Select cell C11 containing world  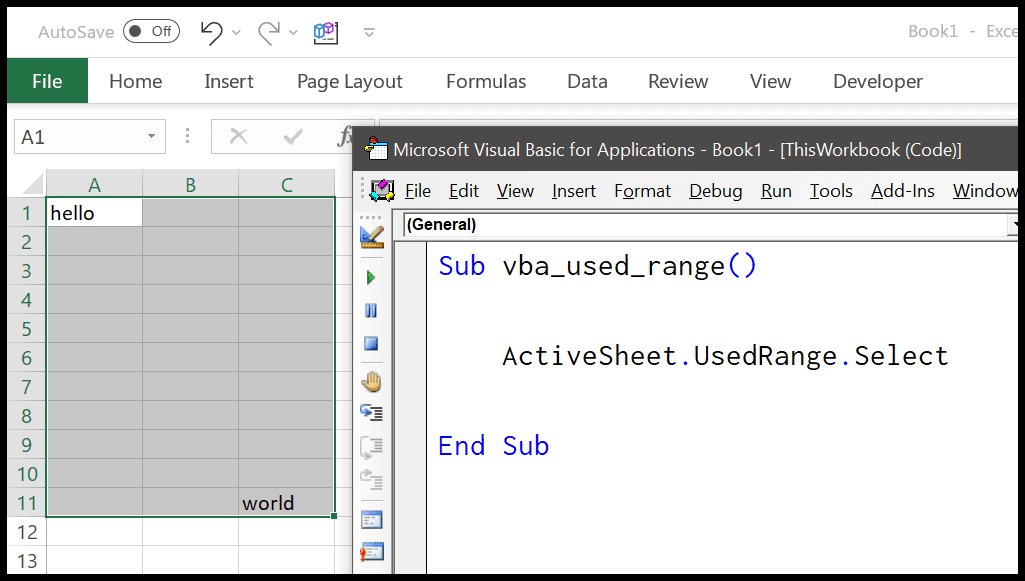(x=286, y=503)
